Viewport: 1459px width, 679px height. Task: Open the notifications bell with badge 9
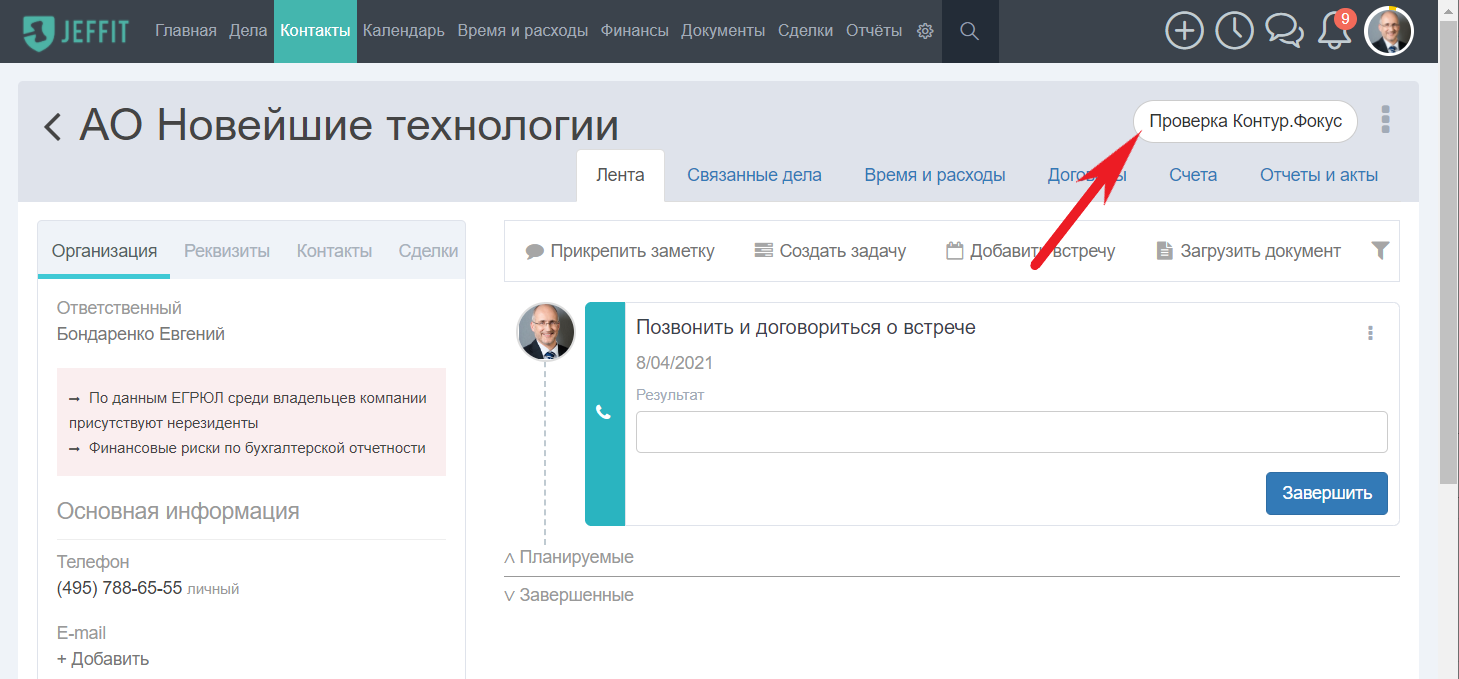pos(1334,30)
